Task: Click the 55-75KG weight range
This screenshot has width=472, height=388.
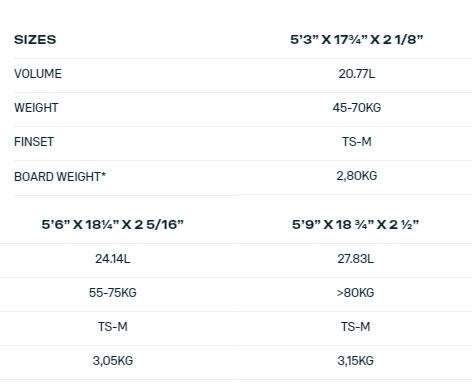Action: click(x=113, y=293)
